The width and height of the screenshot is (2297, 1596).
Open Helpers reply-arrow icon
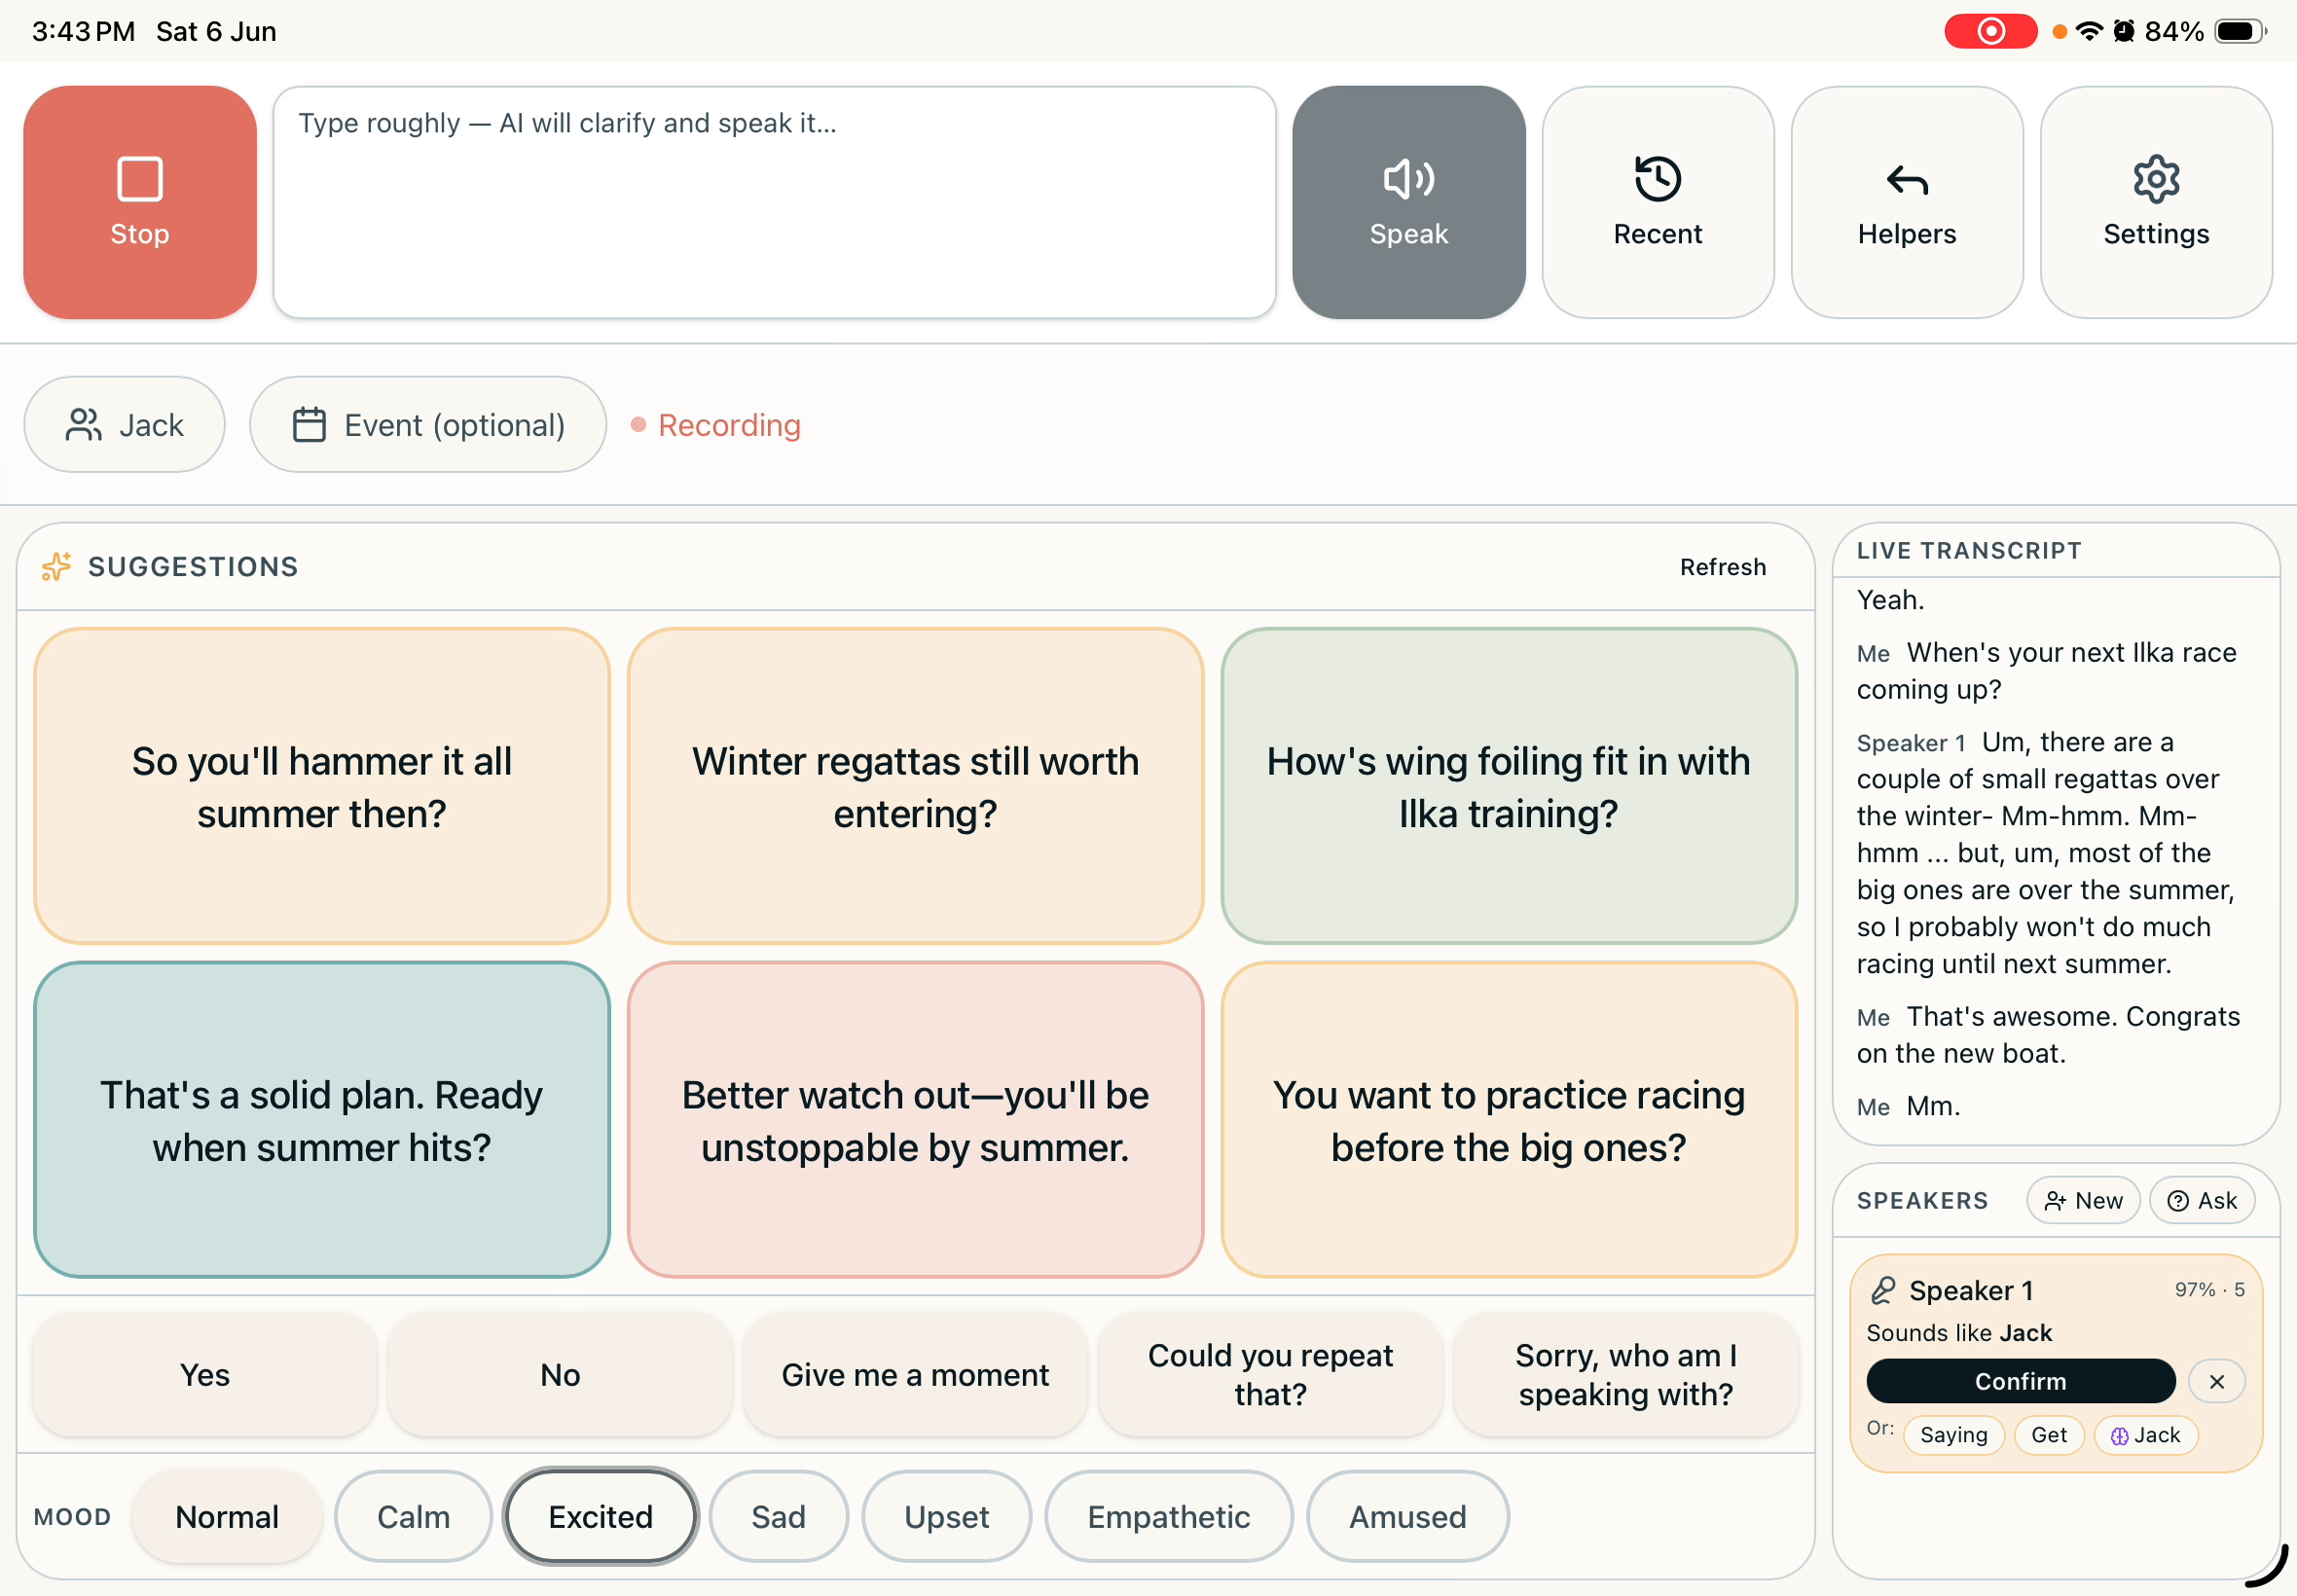coord(1906,181)
